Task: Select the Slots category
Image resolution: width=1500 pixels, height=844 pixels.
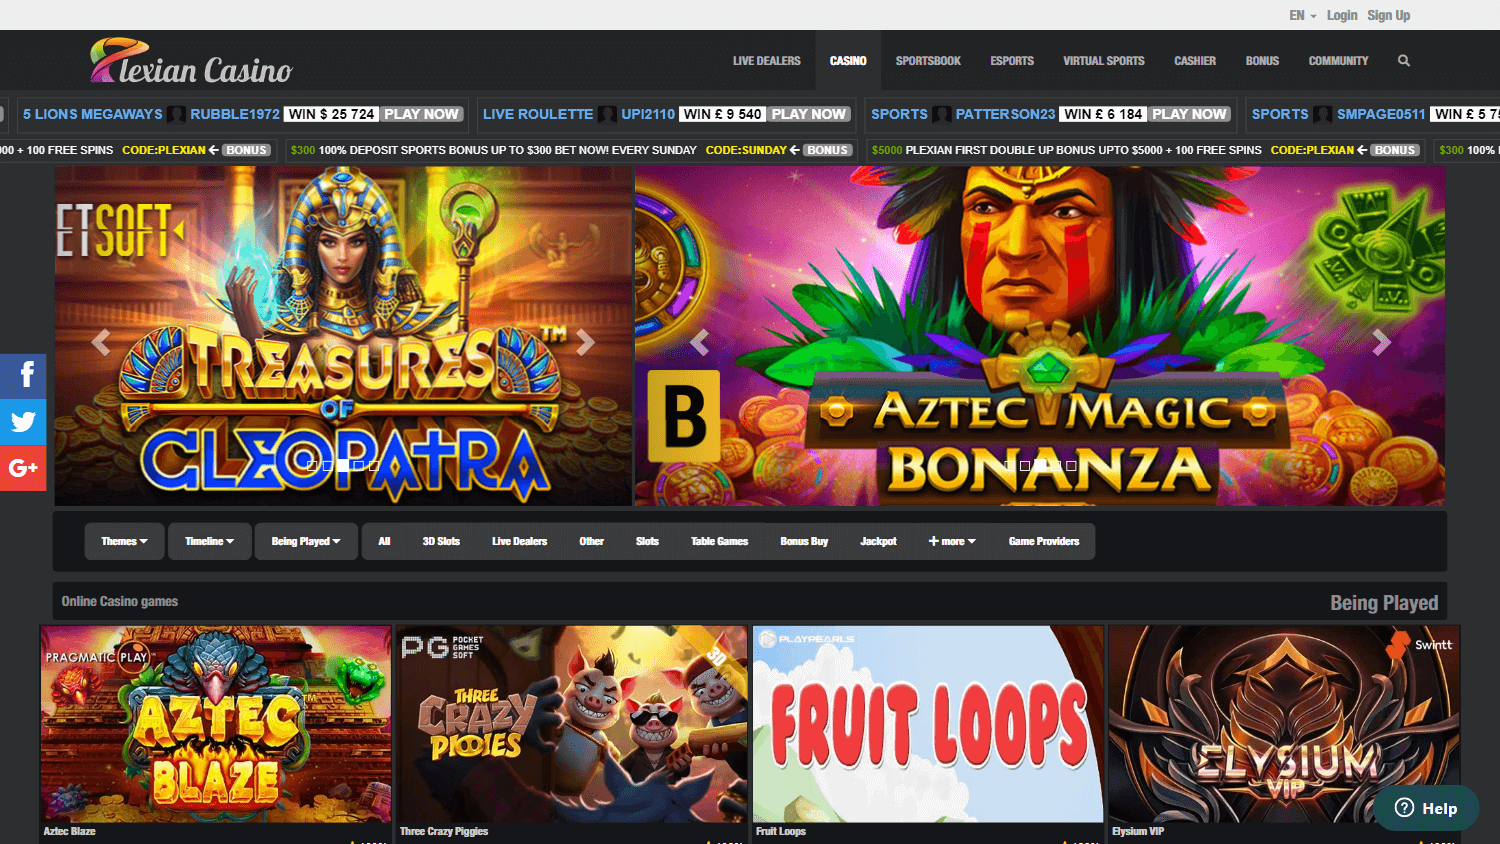Action: coord(647,541)
